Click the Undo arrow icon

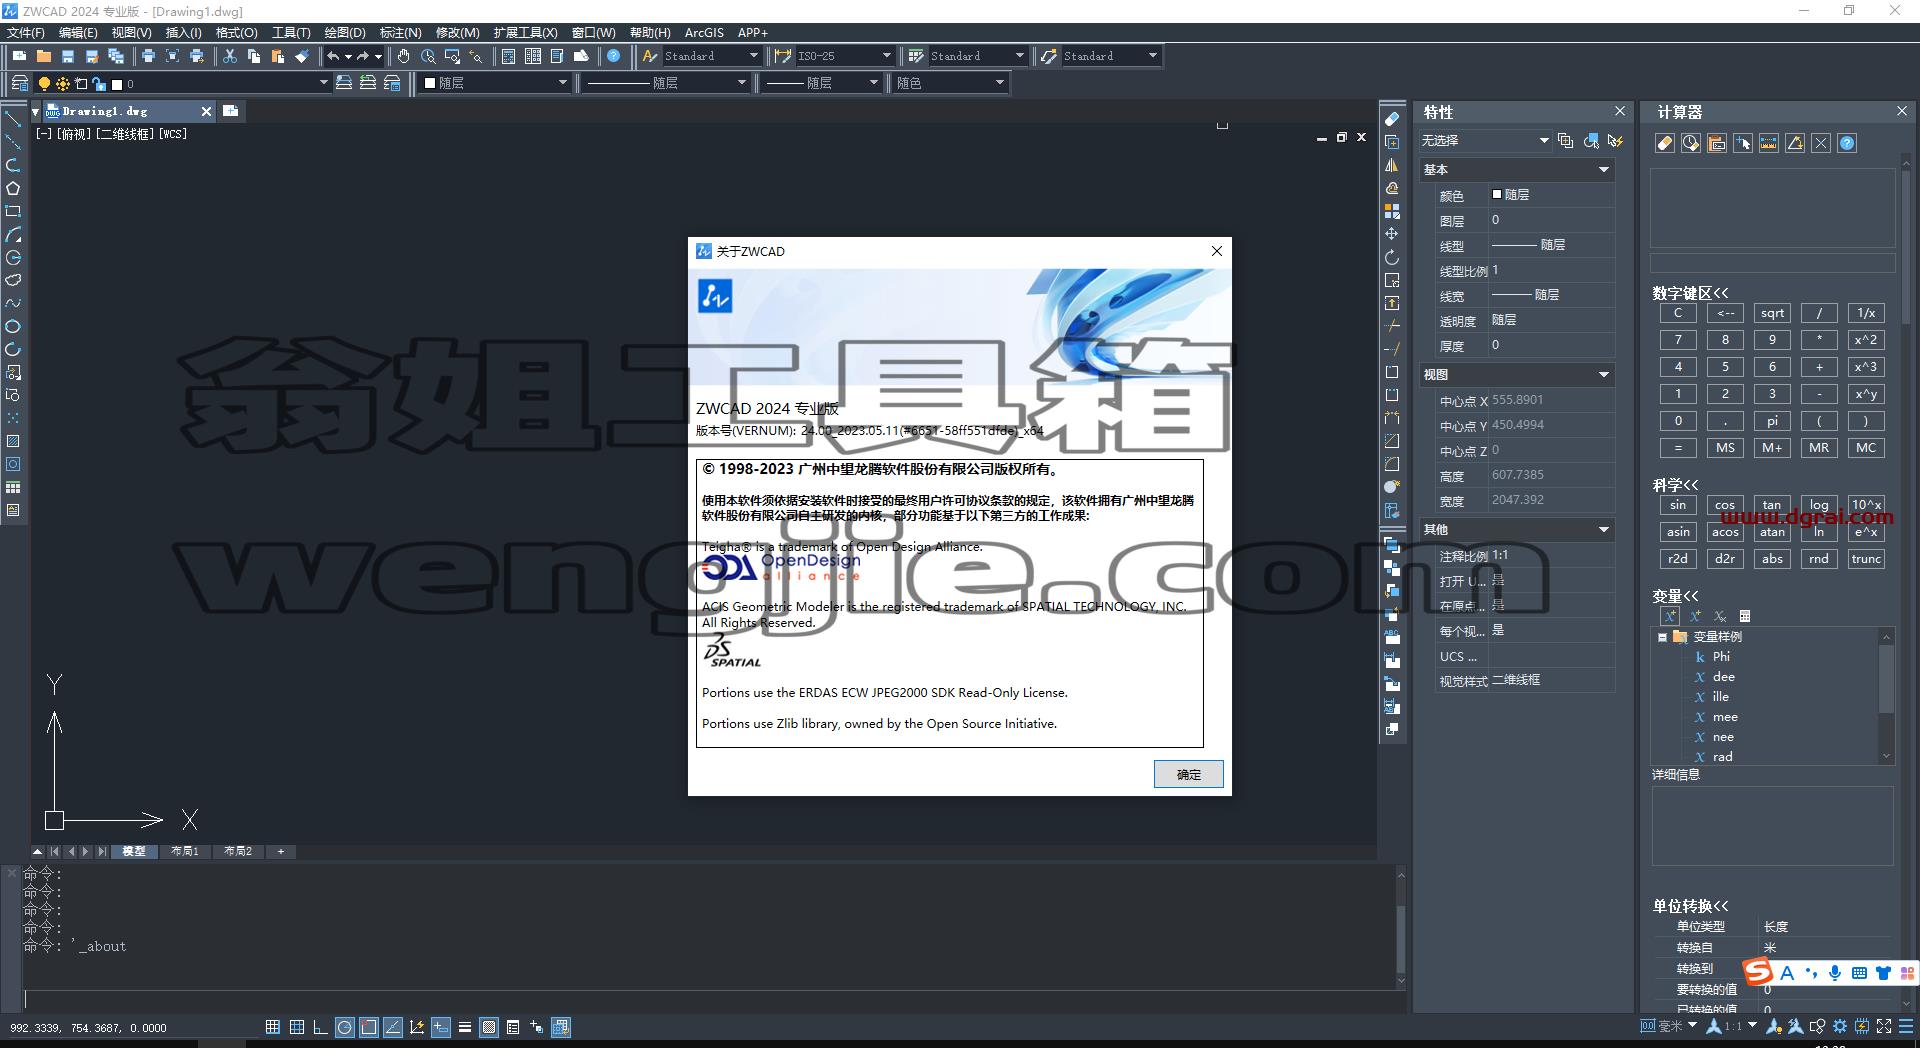tap(333, 56)
